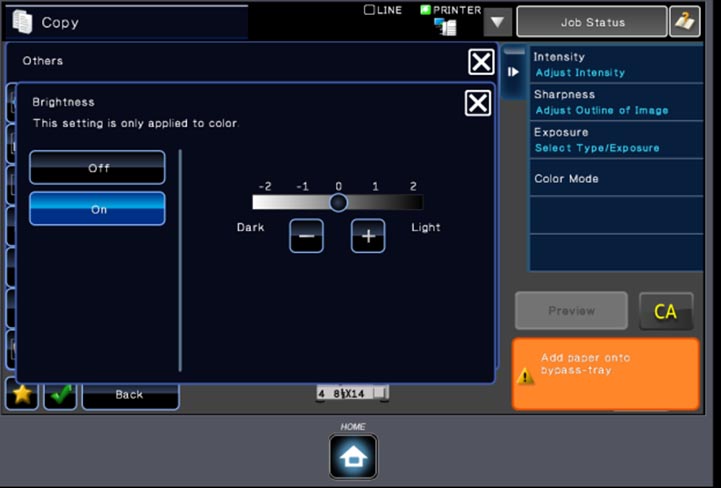721x488 pixels.
Task: Open Exposure Select Type/Exposure option
Action: [617, 140]
